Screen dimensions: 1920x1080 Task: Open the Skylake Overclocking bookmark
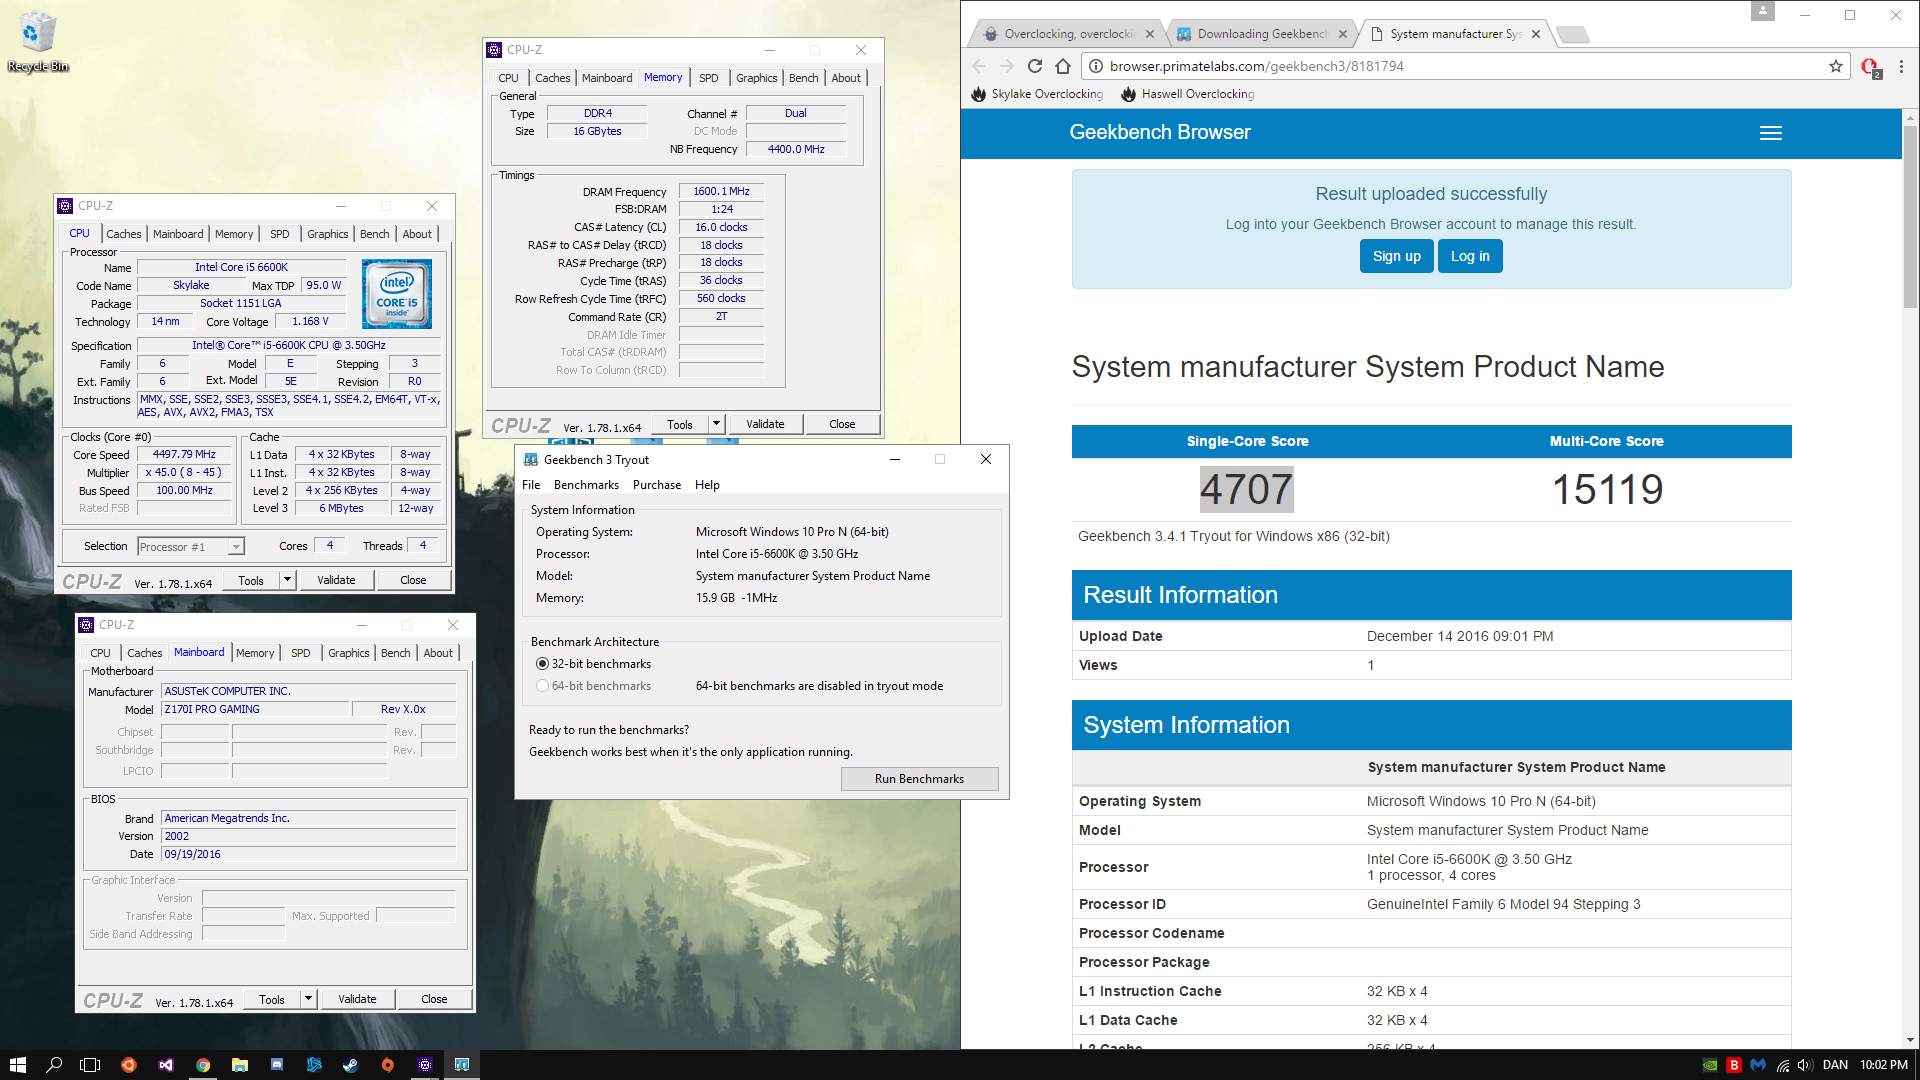click(x=1037, y=94)
